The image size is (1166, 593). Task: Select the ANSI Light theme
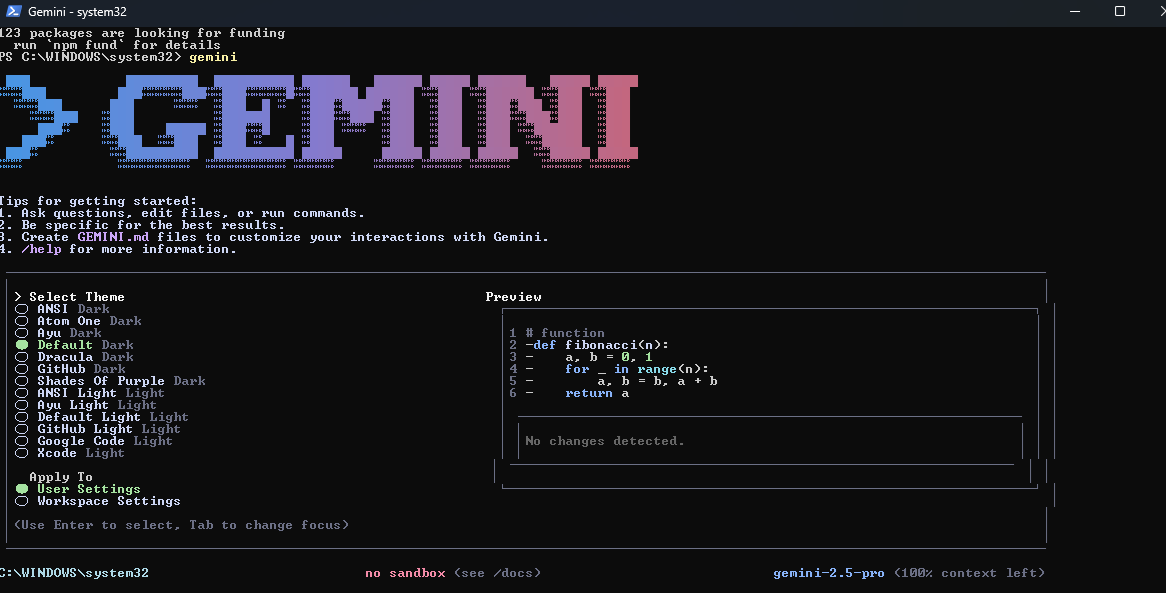(90, 392)
